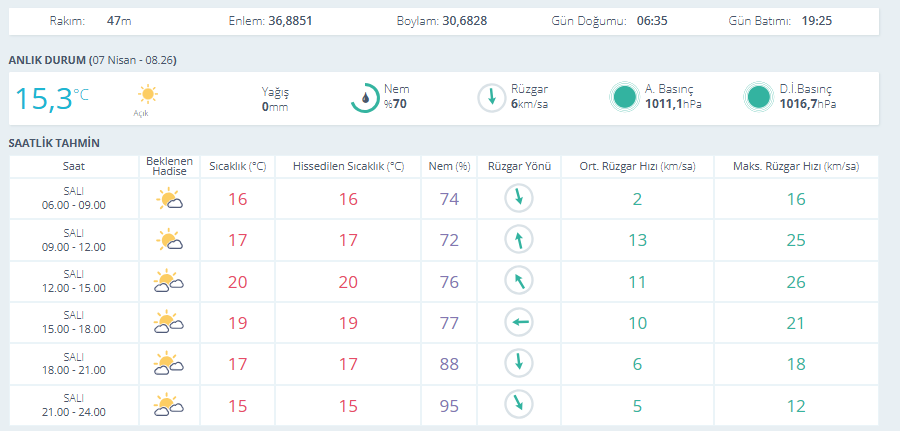The image size is (900, 431).
Task: Click the current temperature 15,3°C reading
Action: click(x=51, y=98)
